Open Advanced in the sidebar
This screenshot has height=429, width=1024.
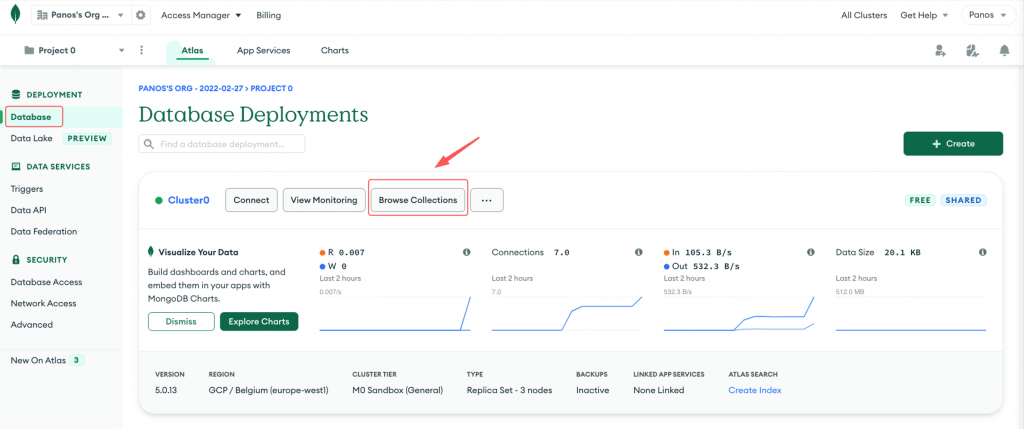click(31, 325)
